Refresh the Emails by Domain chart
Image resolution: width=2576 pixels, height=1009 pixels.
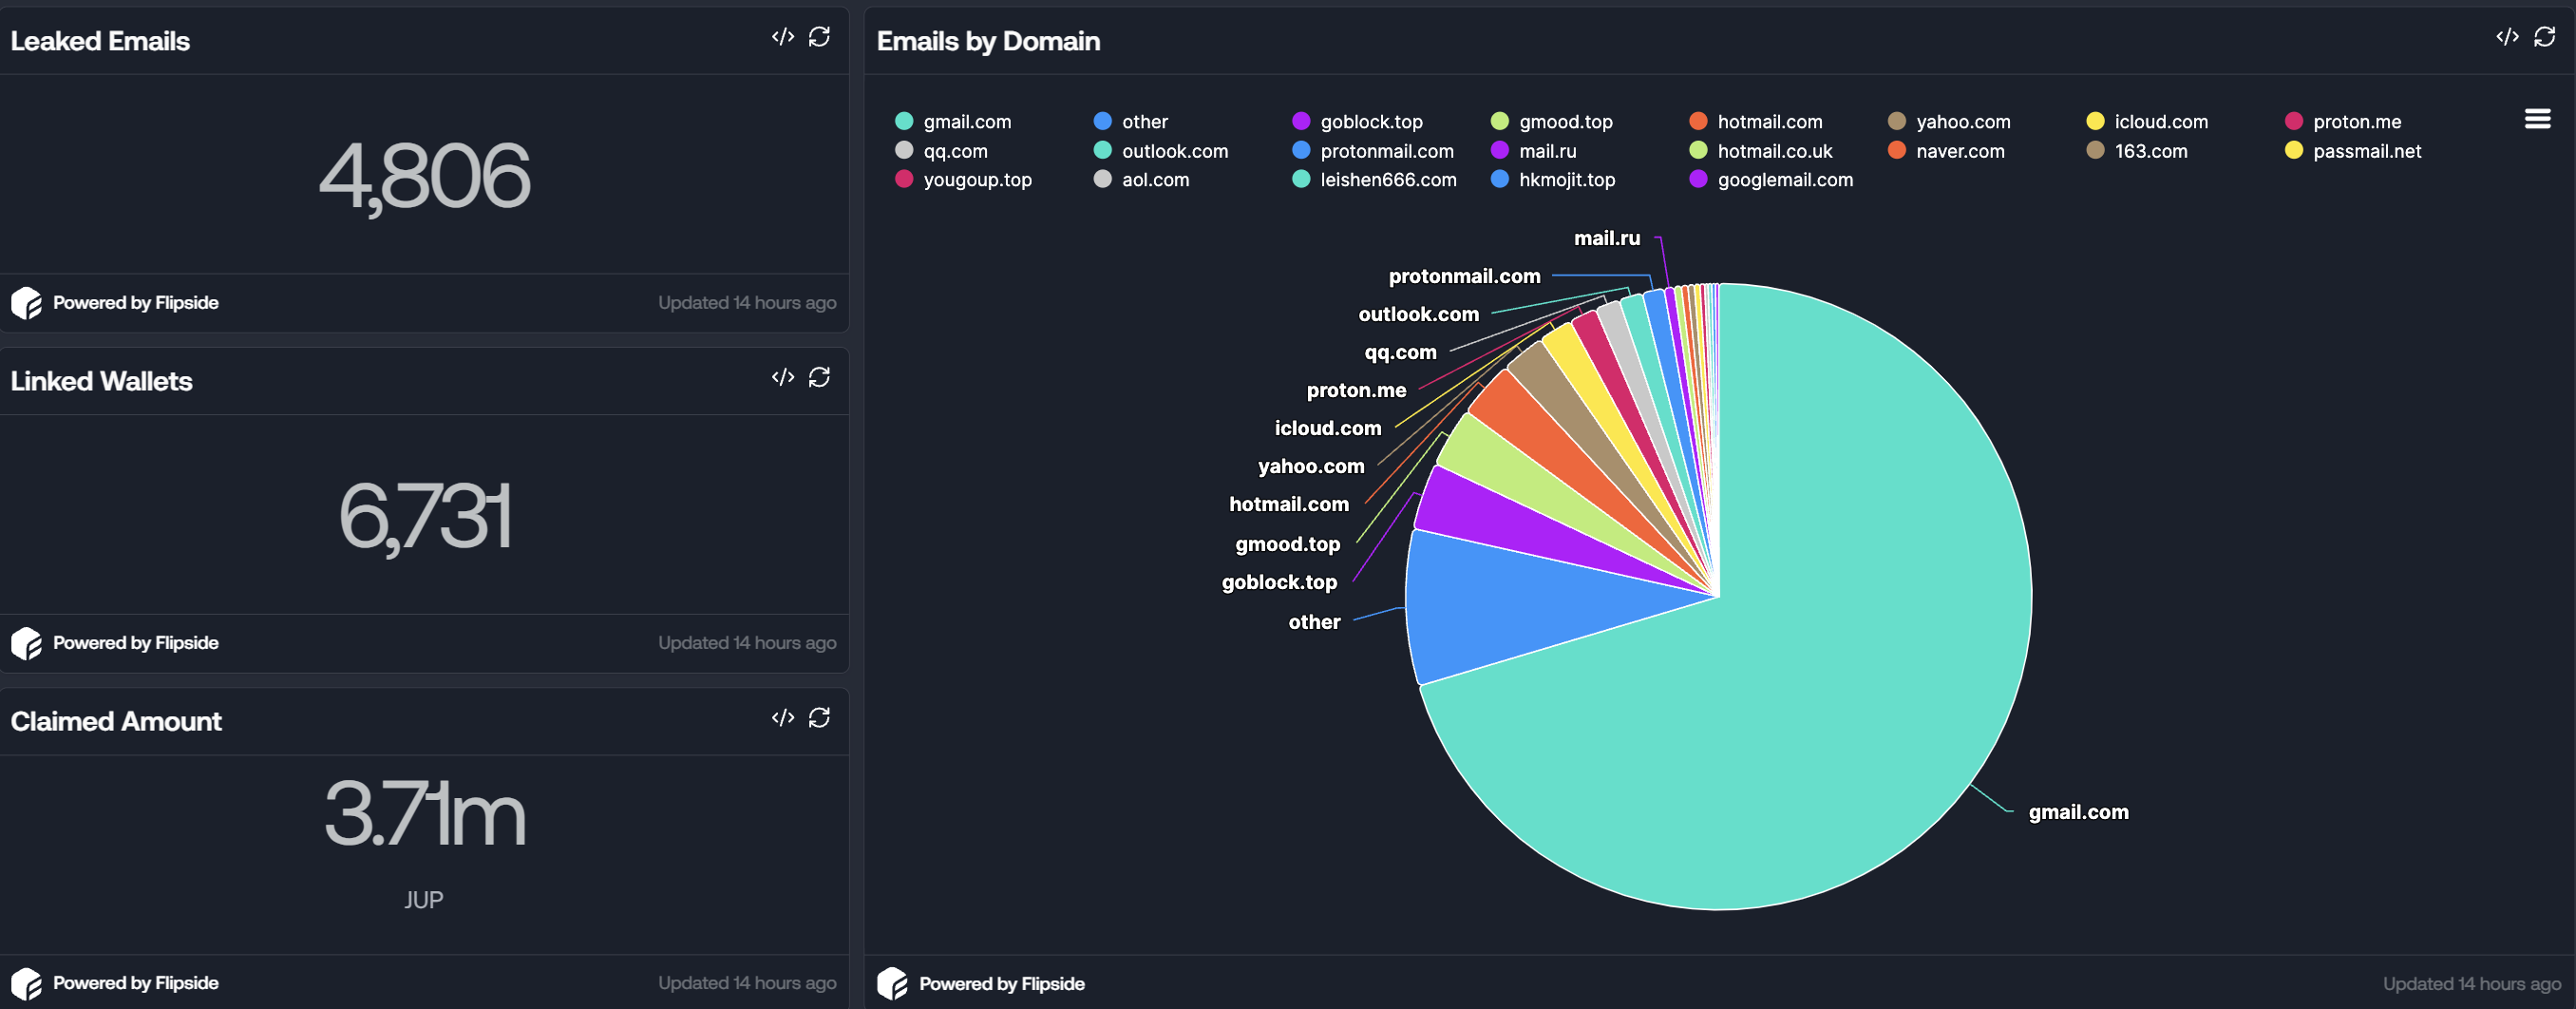2544,37
